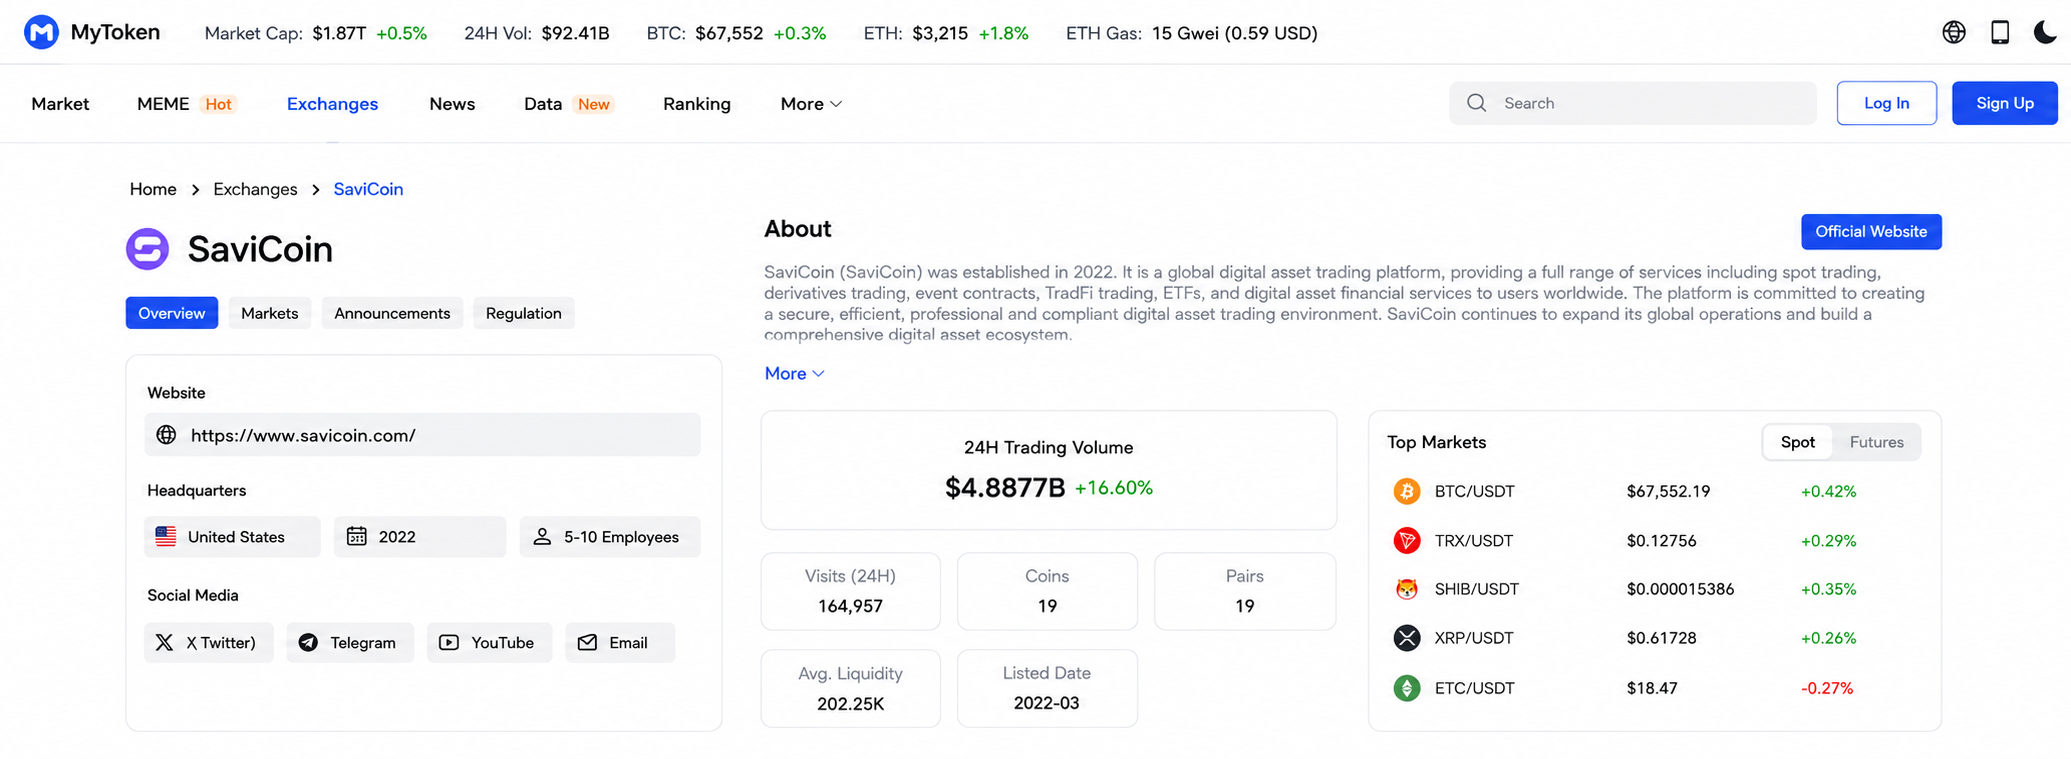2071x759 pixels.
Task: Expand the About description with More
Action: [794, 373]
